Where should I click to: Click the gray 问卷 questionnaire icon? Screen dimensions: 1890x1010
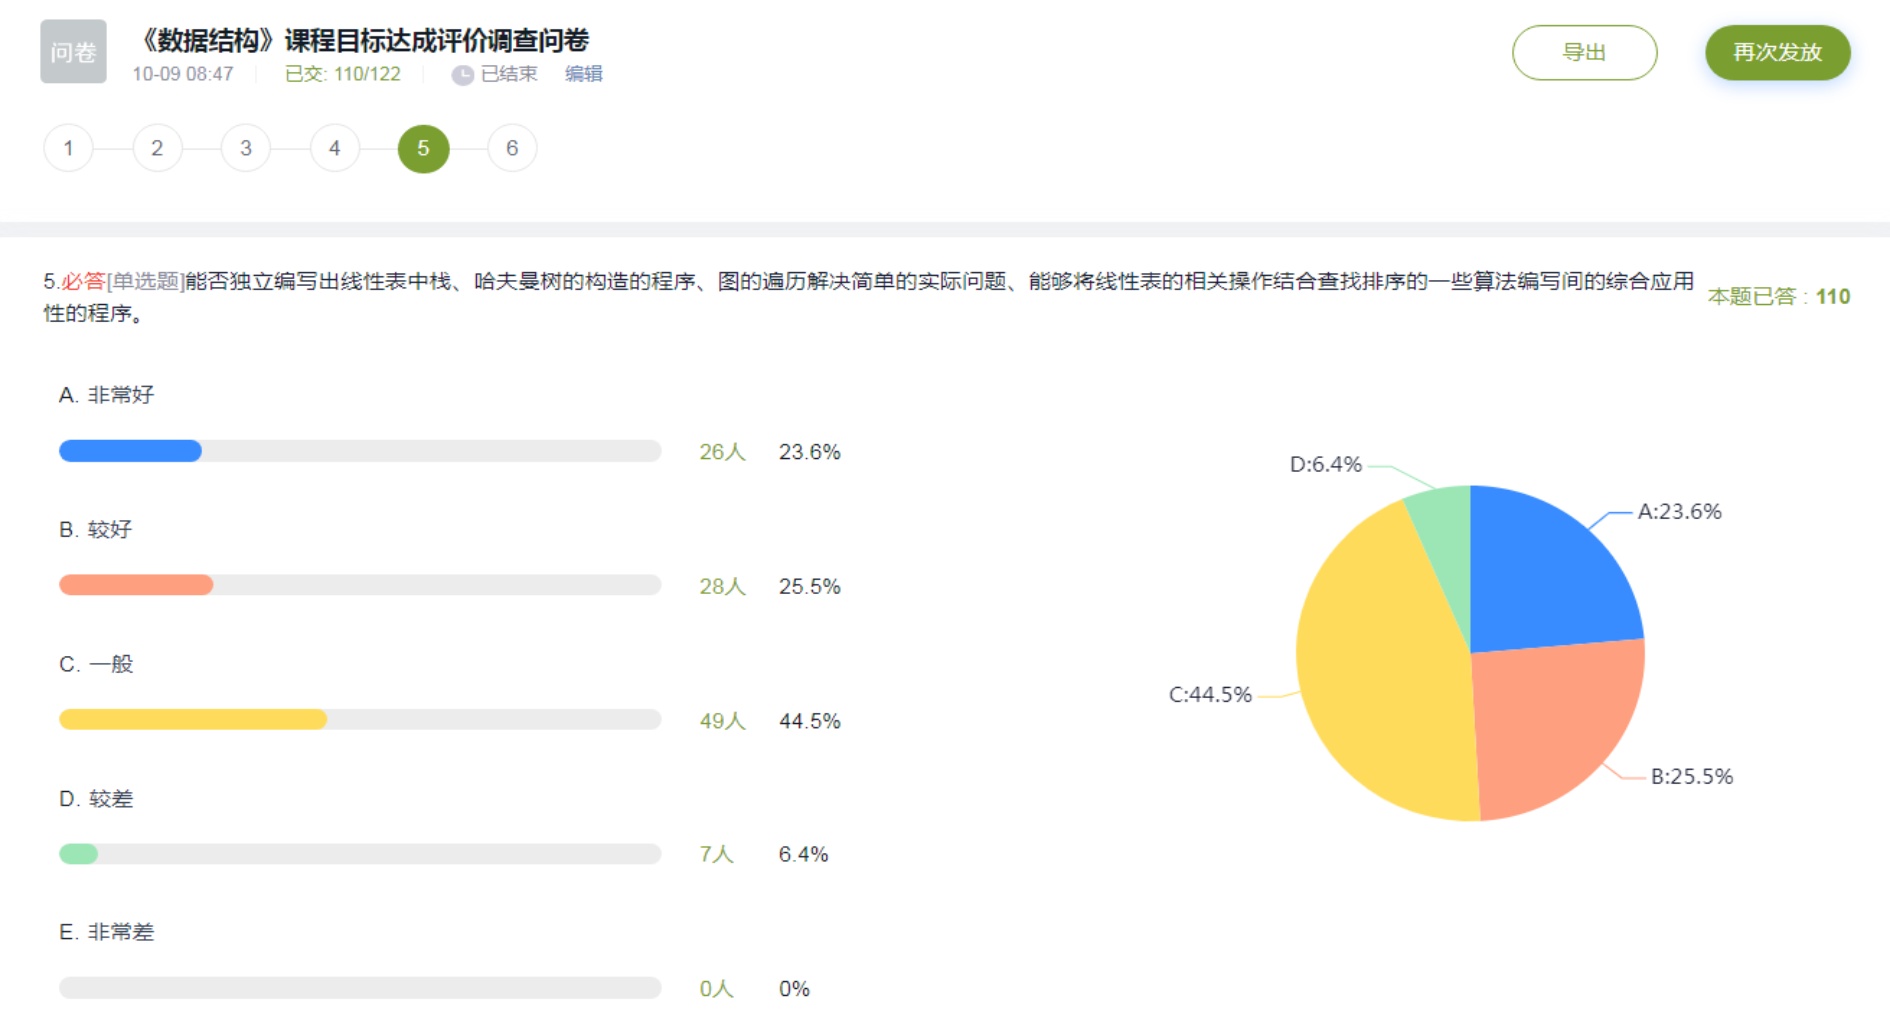click(73, 52)
